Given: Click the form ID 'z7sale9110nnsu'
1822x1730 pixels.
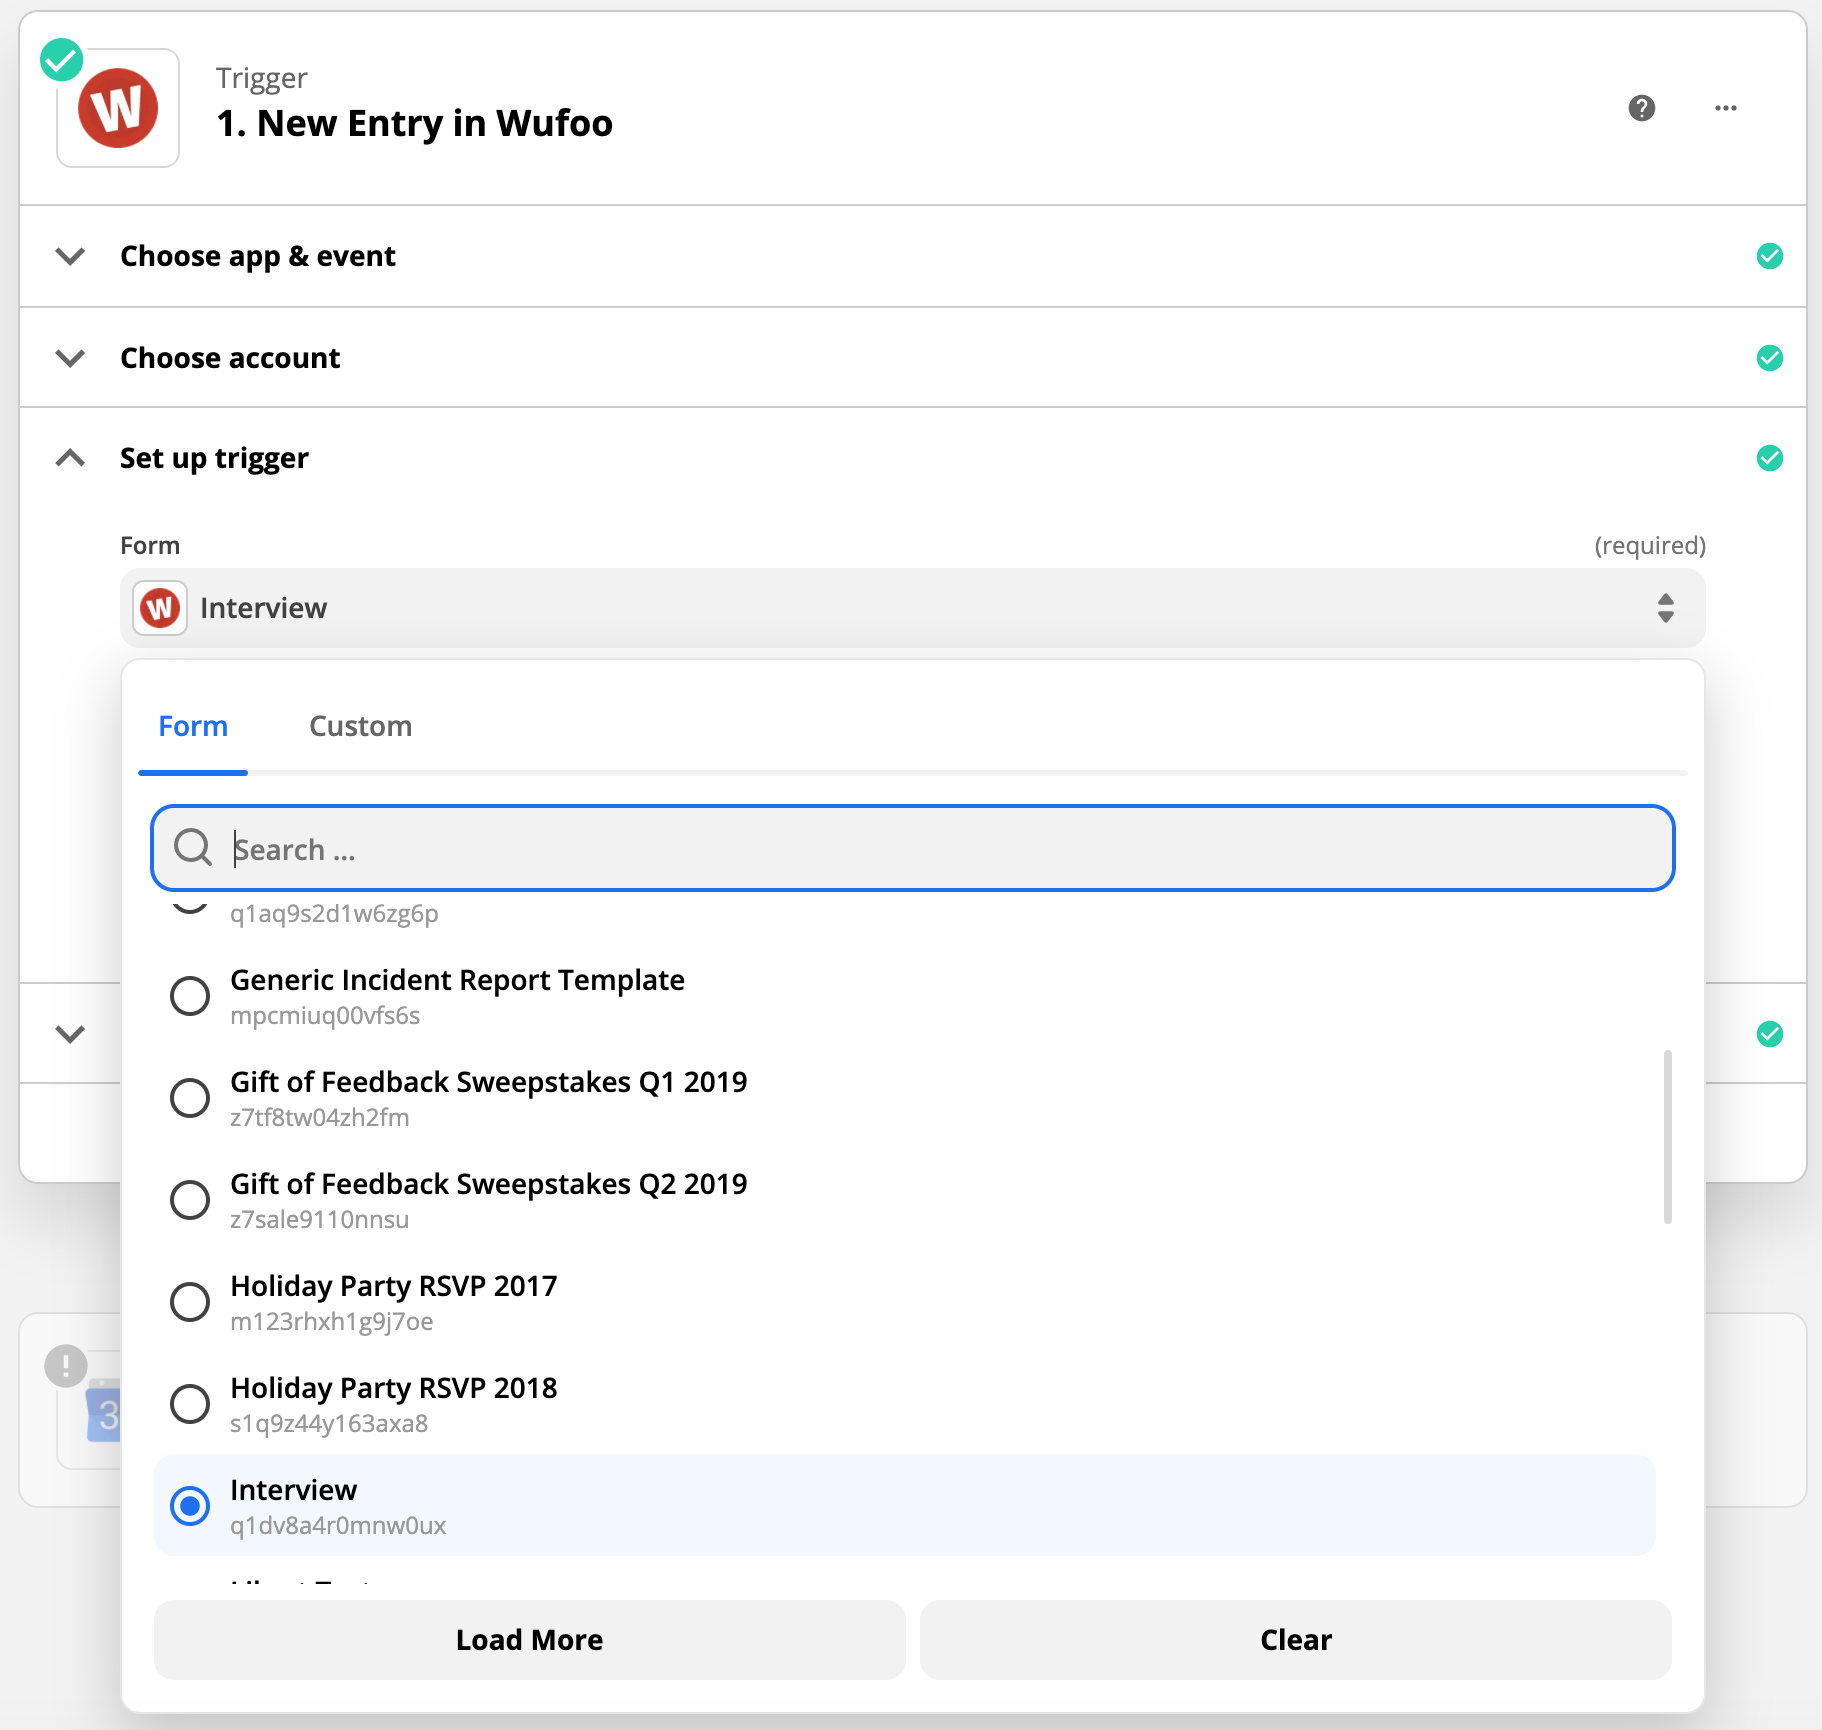Looking at the screenshot, I should pyautogui.click(x=320, y=1220).
